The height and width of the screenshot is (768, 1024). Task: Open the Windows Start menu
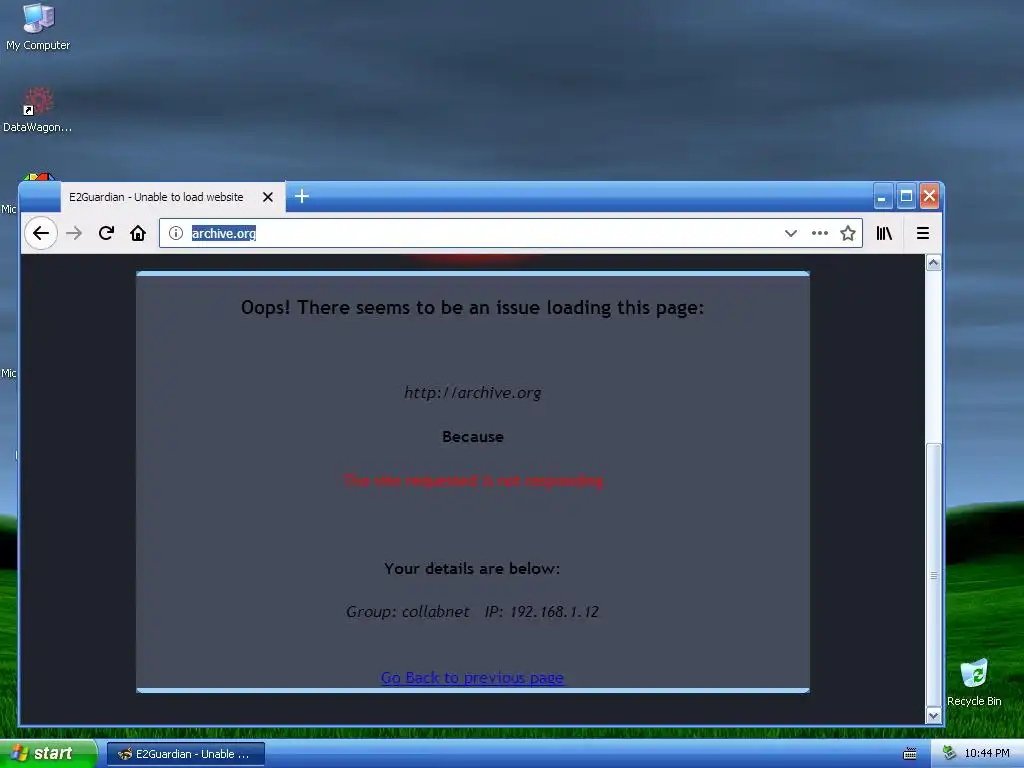[x=48, y=754]
